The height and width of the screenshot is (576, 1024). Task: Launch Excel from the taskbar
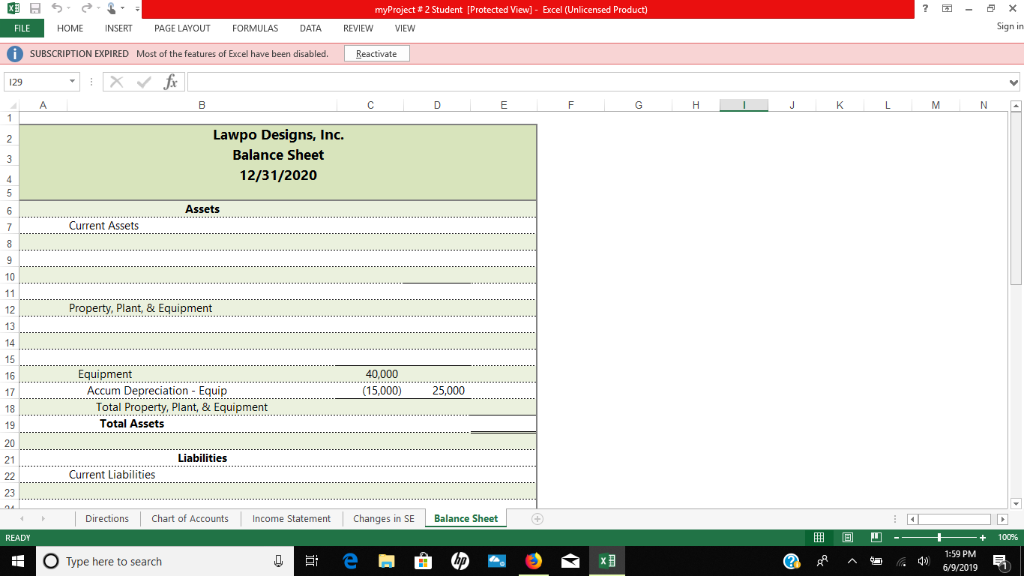click(x=606, y=561)
